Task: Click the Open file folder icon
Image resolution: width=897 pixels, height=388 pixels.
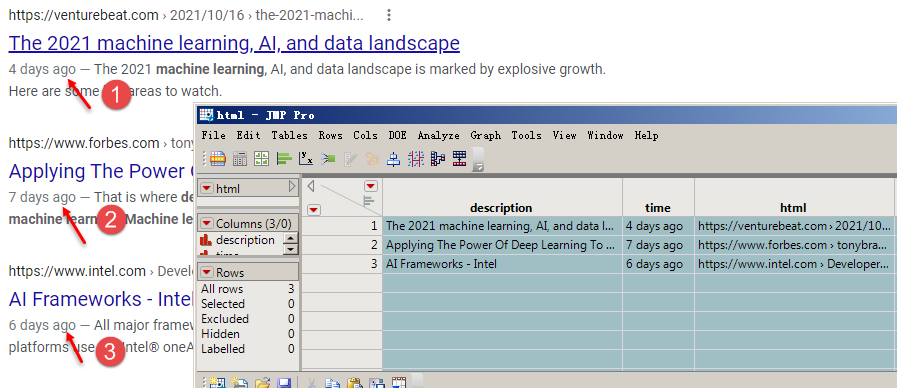Action: (262, 383)
